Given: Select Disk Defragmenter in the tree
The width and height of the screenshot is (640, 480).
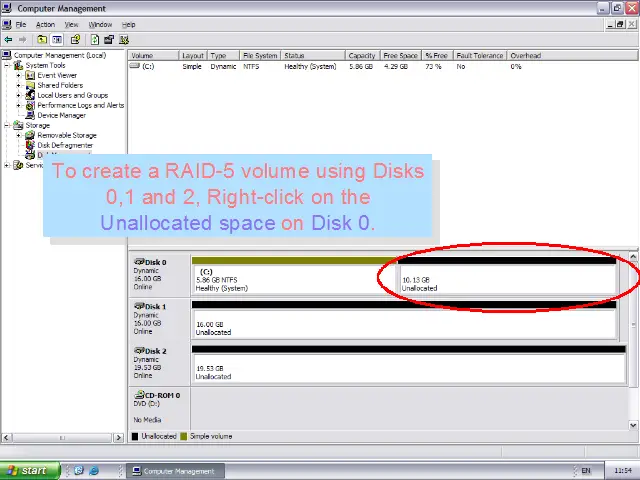Looking at the screenshot, I should tap(65, 146).
